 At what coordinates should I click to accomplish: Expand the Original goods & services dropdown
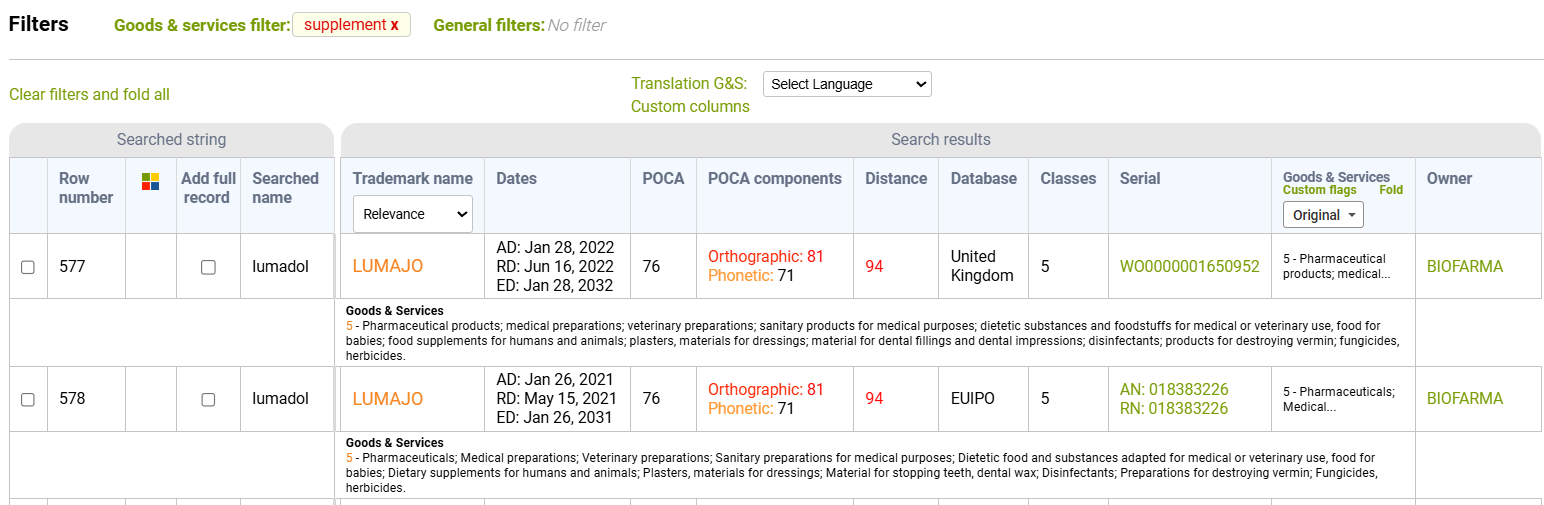[x=1323, y=215]
